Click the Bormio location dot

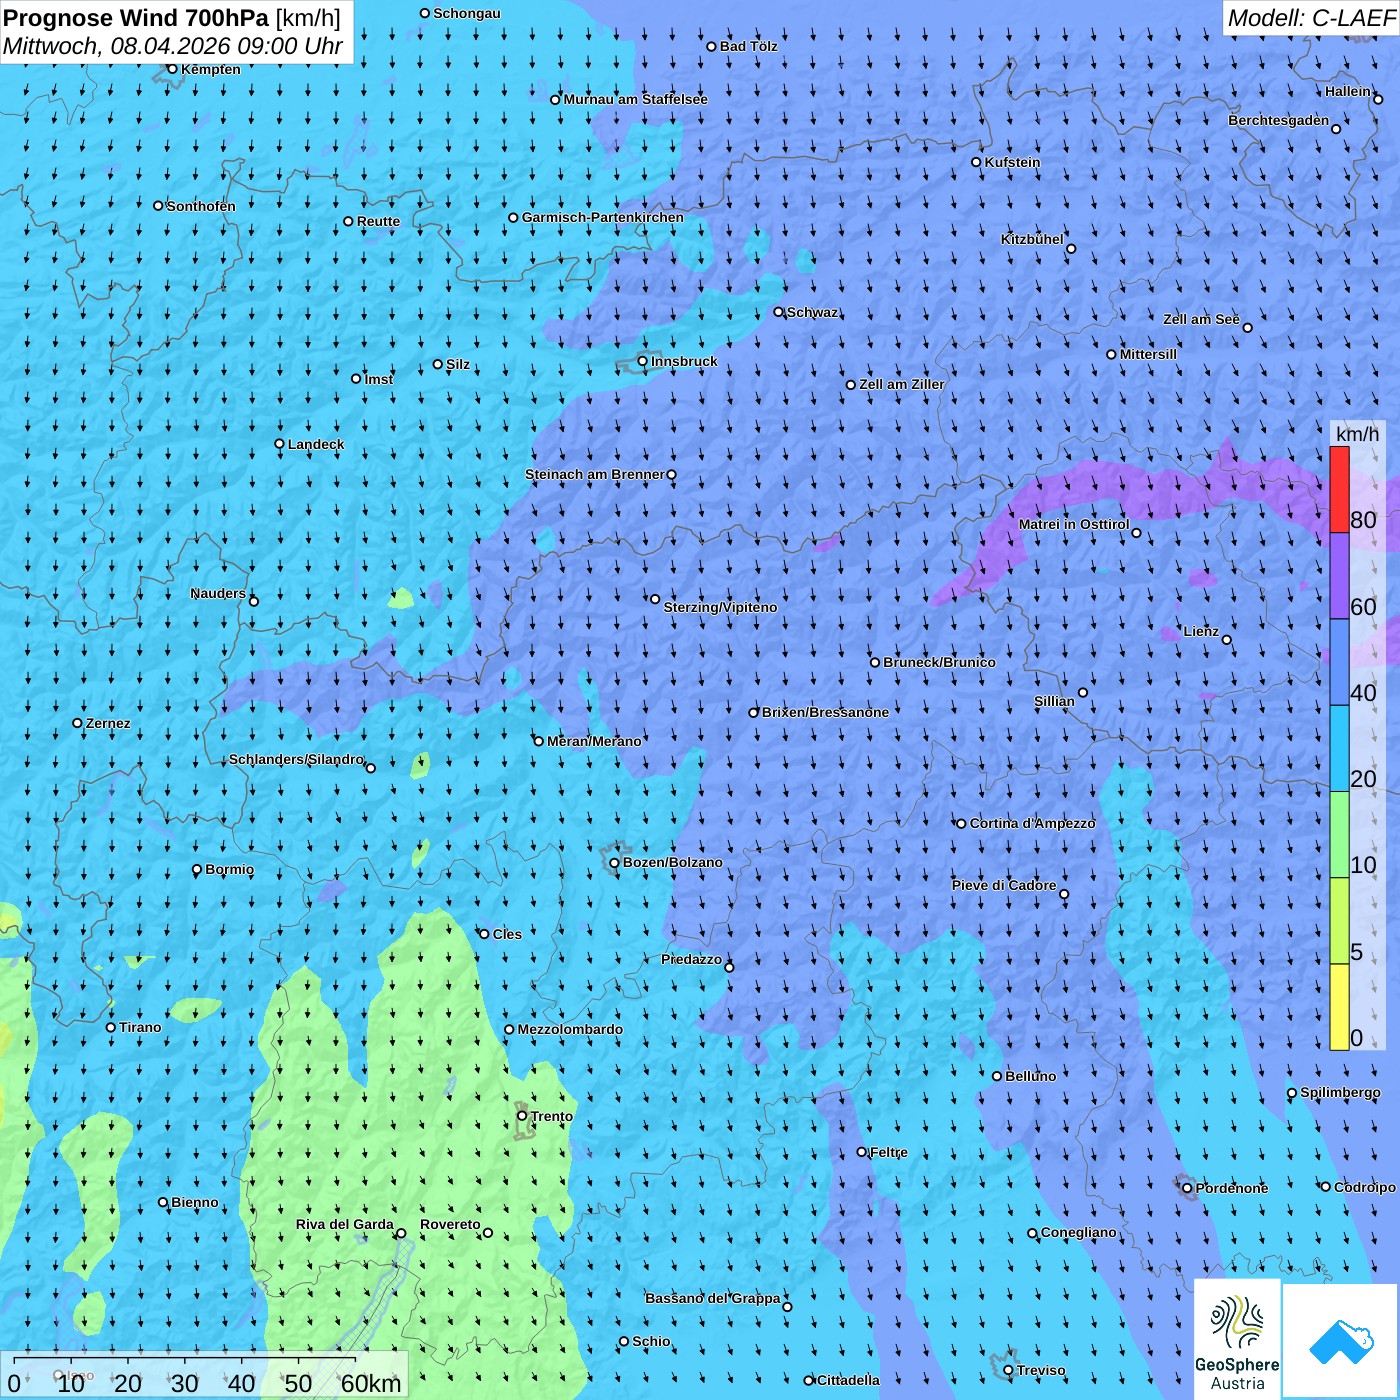point(197,870)
